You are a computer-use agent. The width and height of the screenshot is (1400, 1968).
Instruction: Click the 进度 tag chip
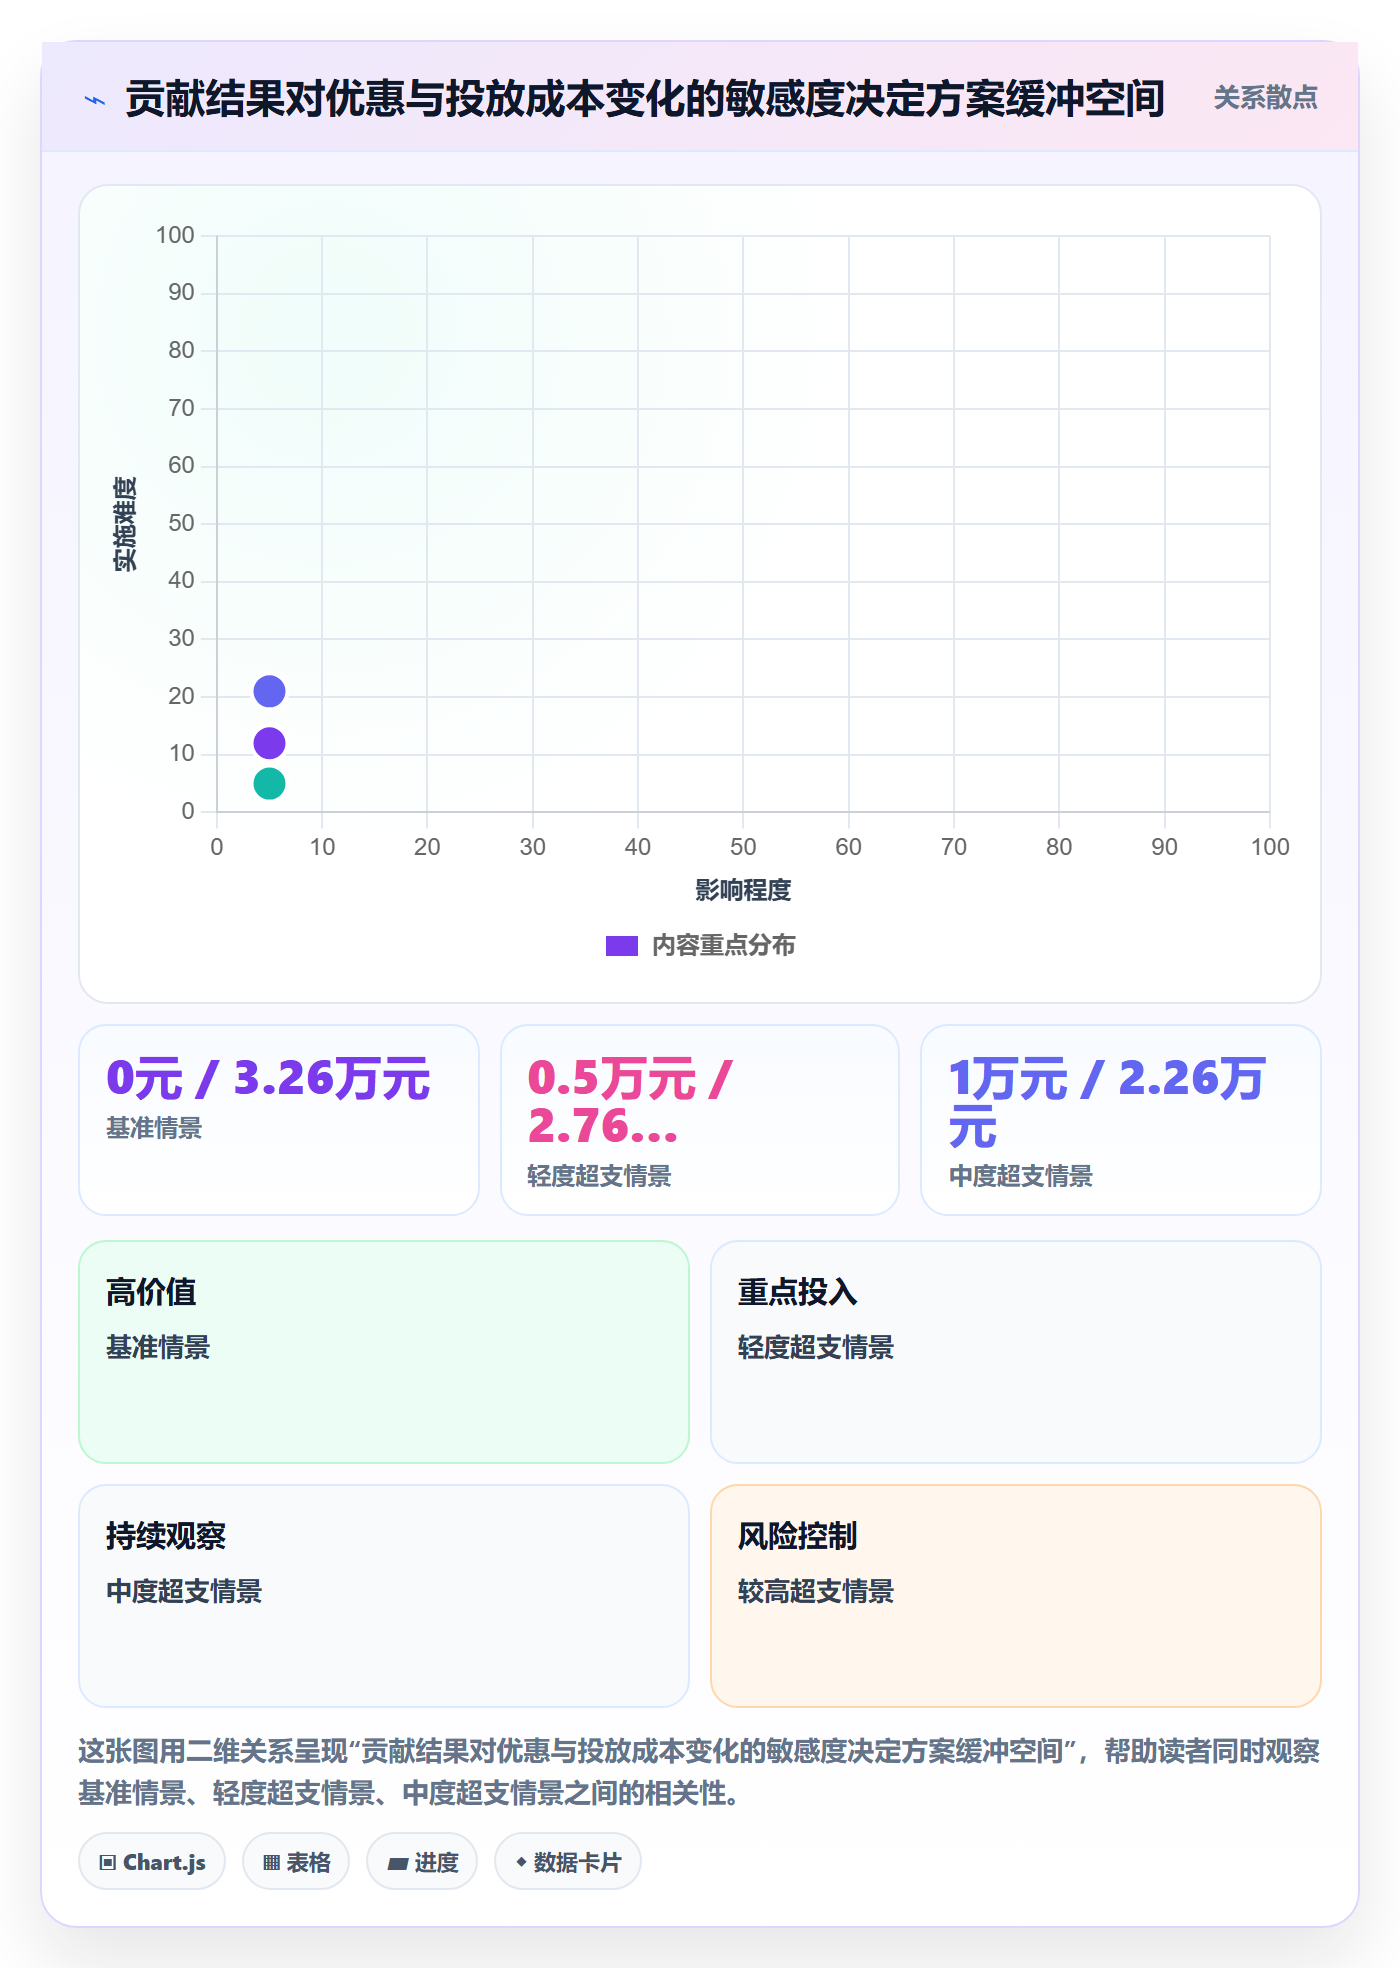422,1862
